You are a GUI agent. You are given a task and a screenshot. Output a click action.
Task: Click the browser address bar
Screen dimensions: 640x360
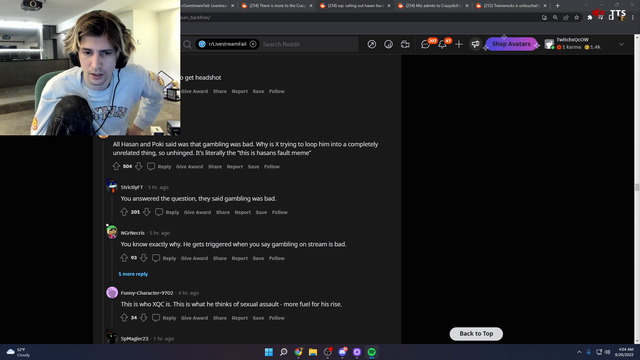[359, 18]
